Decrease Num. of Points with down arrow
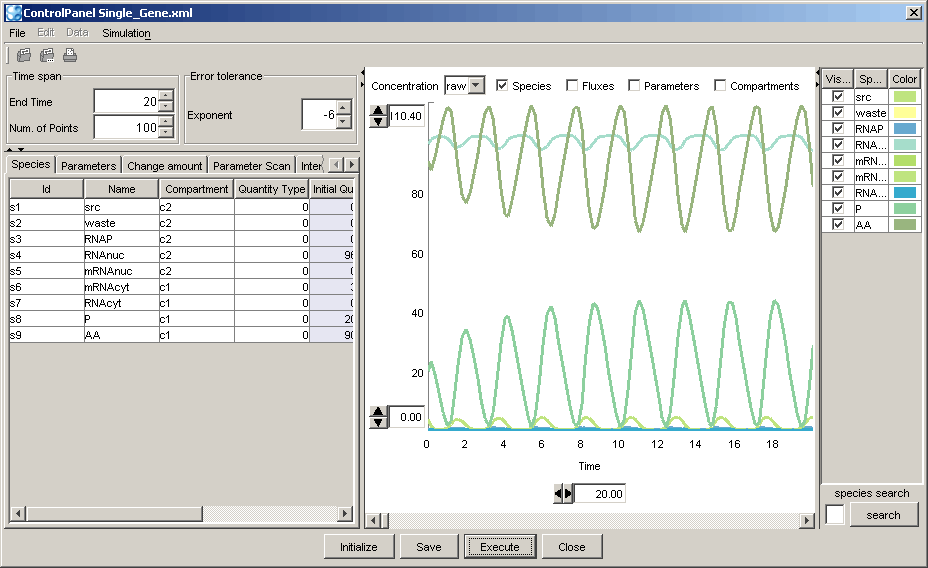The width and height of the screenshot is (928, 568). (x=166, y=133)
